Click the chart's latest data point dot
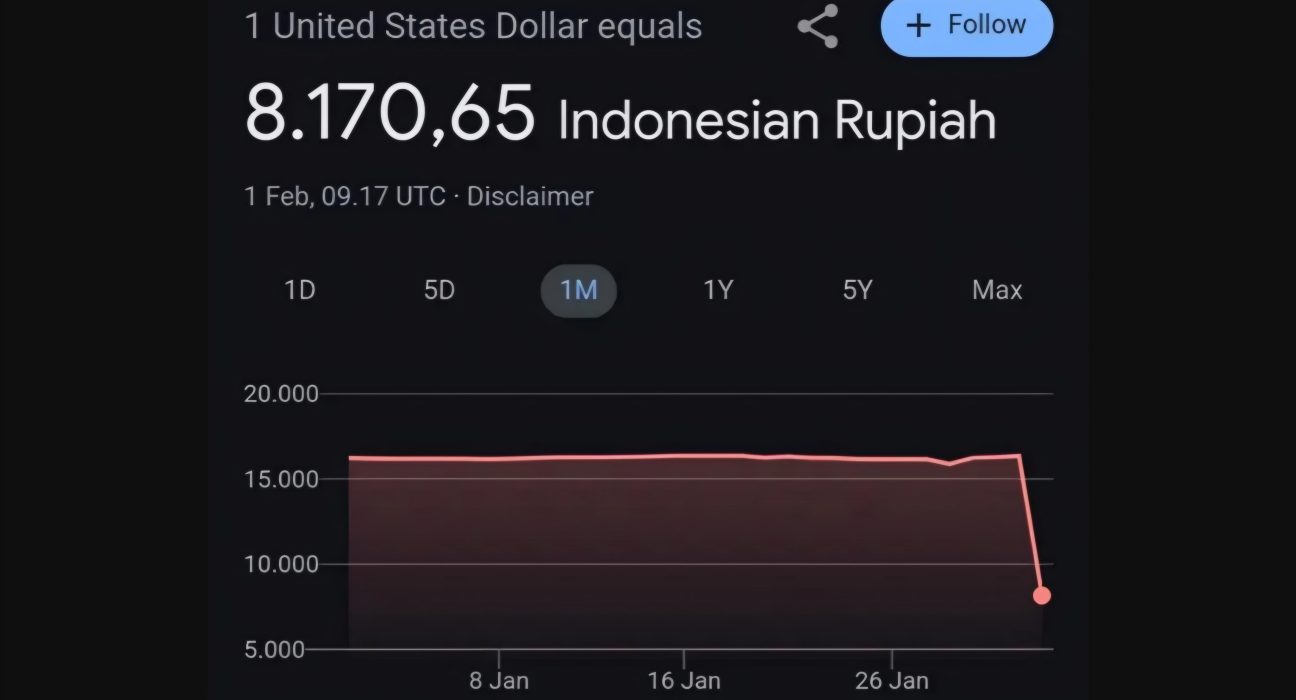Image resolution: width=1296 pixels, height=700 pixels. pos(1041,595)
